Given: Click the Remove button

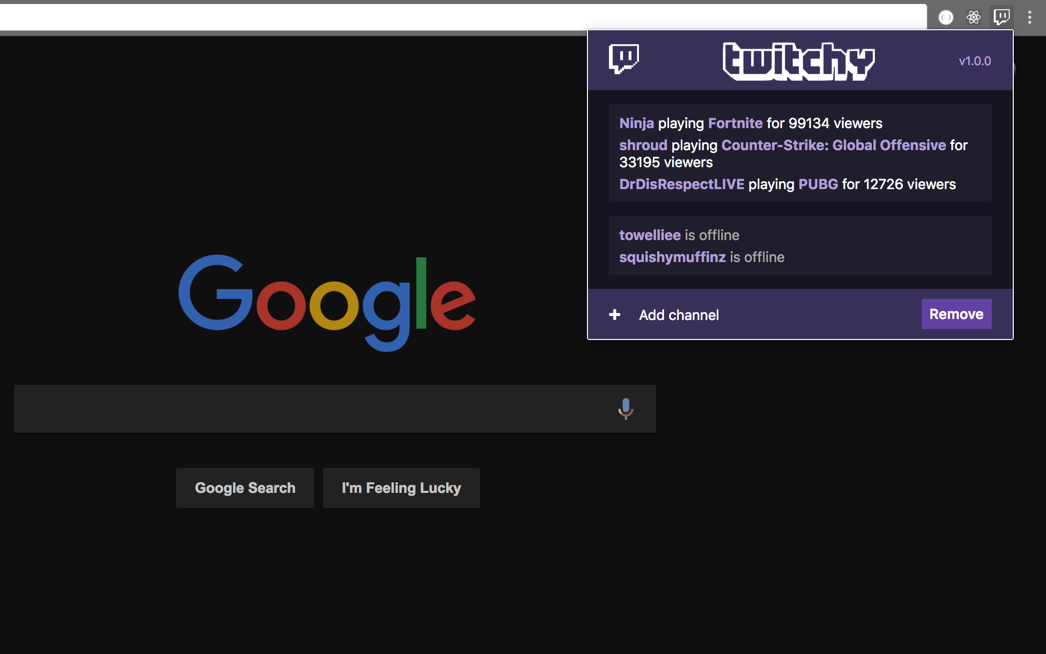Looking at the screenshot, I should [x=956, y=314].
